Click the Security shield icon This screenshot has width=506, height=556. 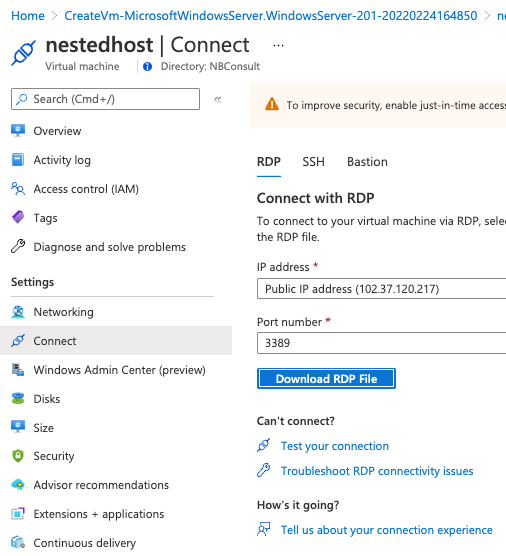(18, 456)
